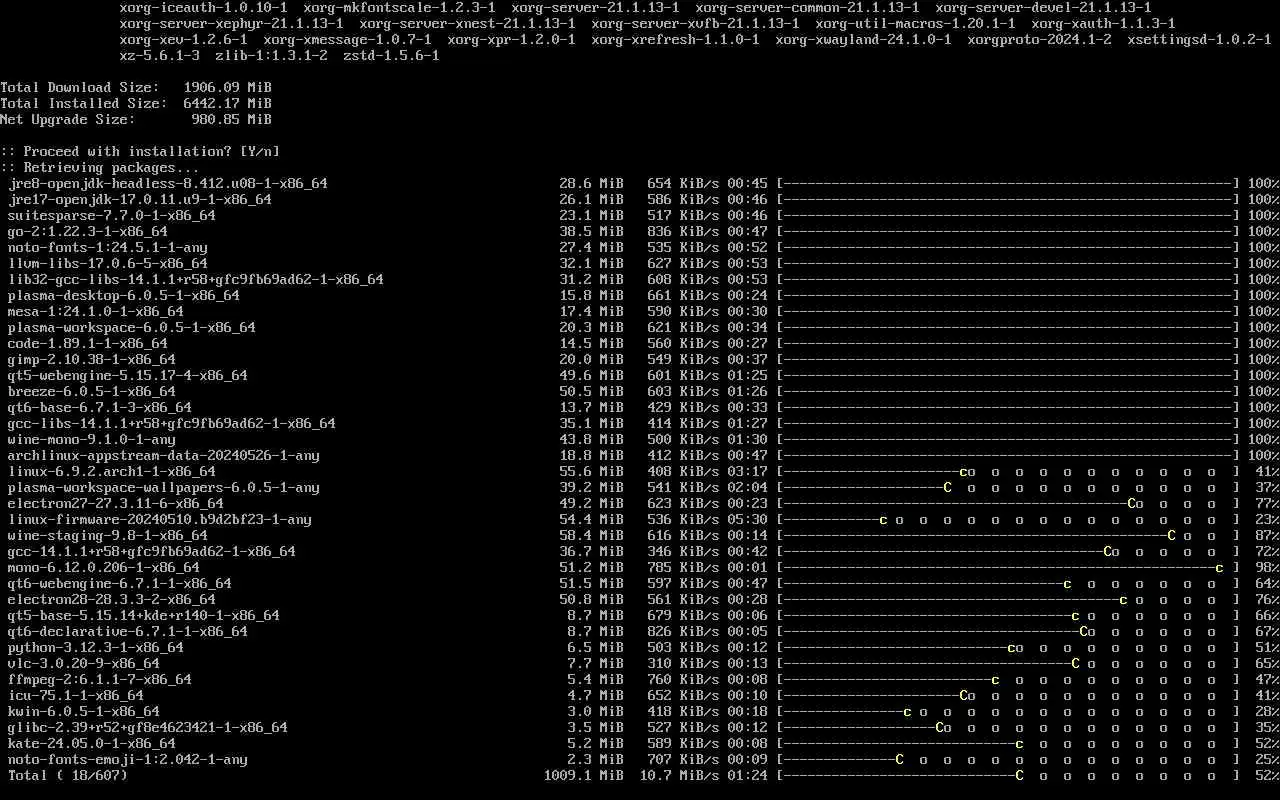This screenshot has height=800, width=1280.
Task: Click "mesa-1:24.1.0-1-x86_64" package name
Action: pos(96,311)
